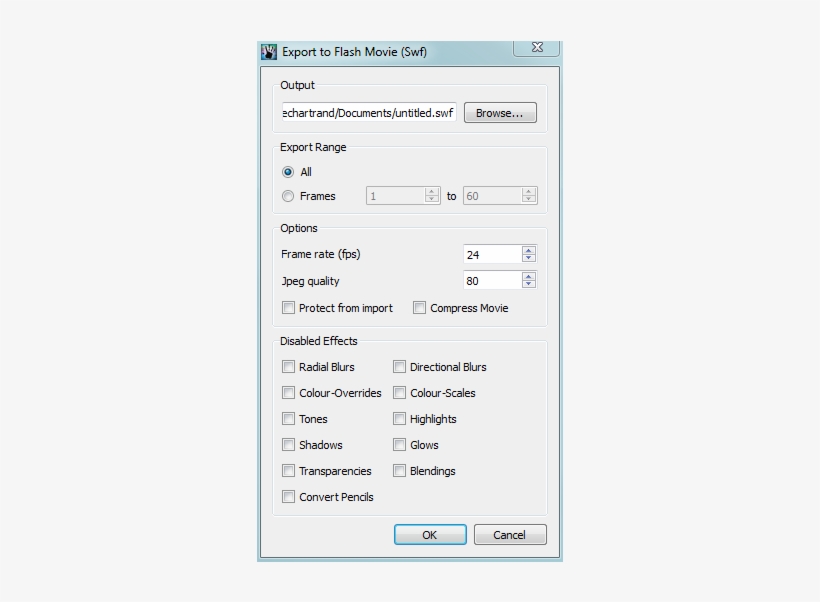
Task: Enable Colour-Scales disabling
Action: pos(399,393)
